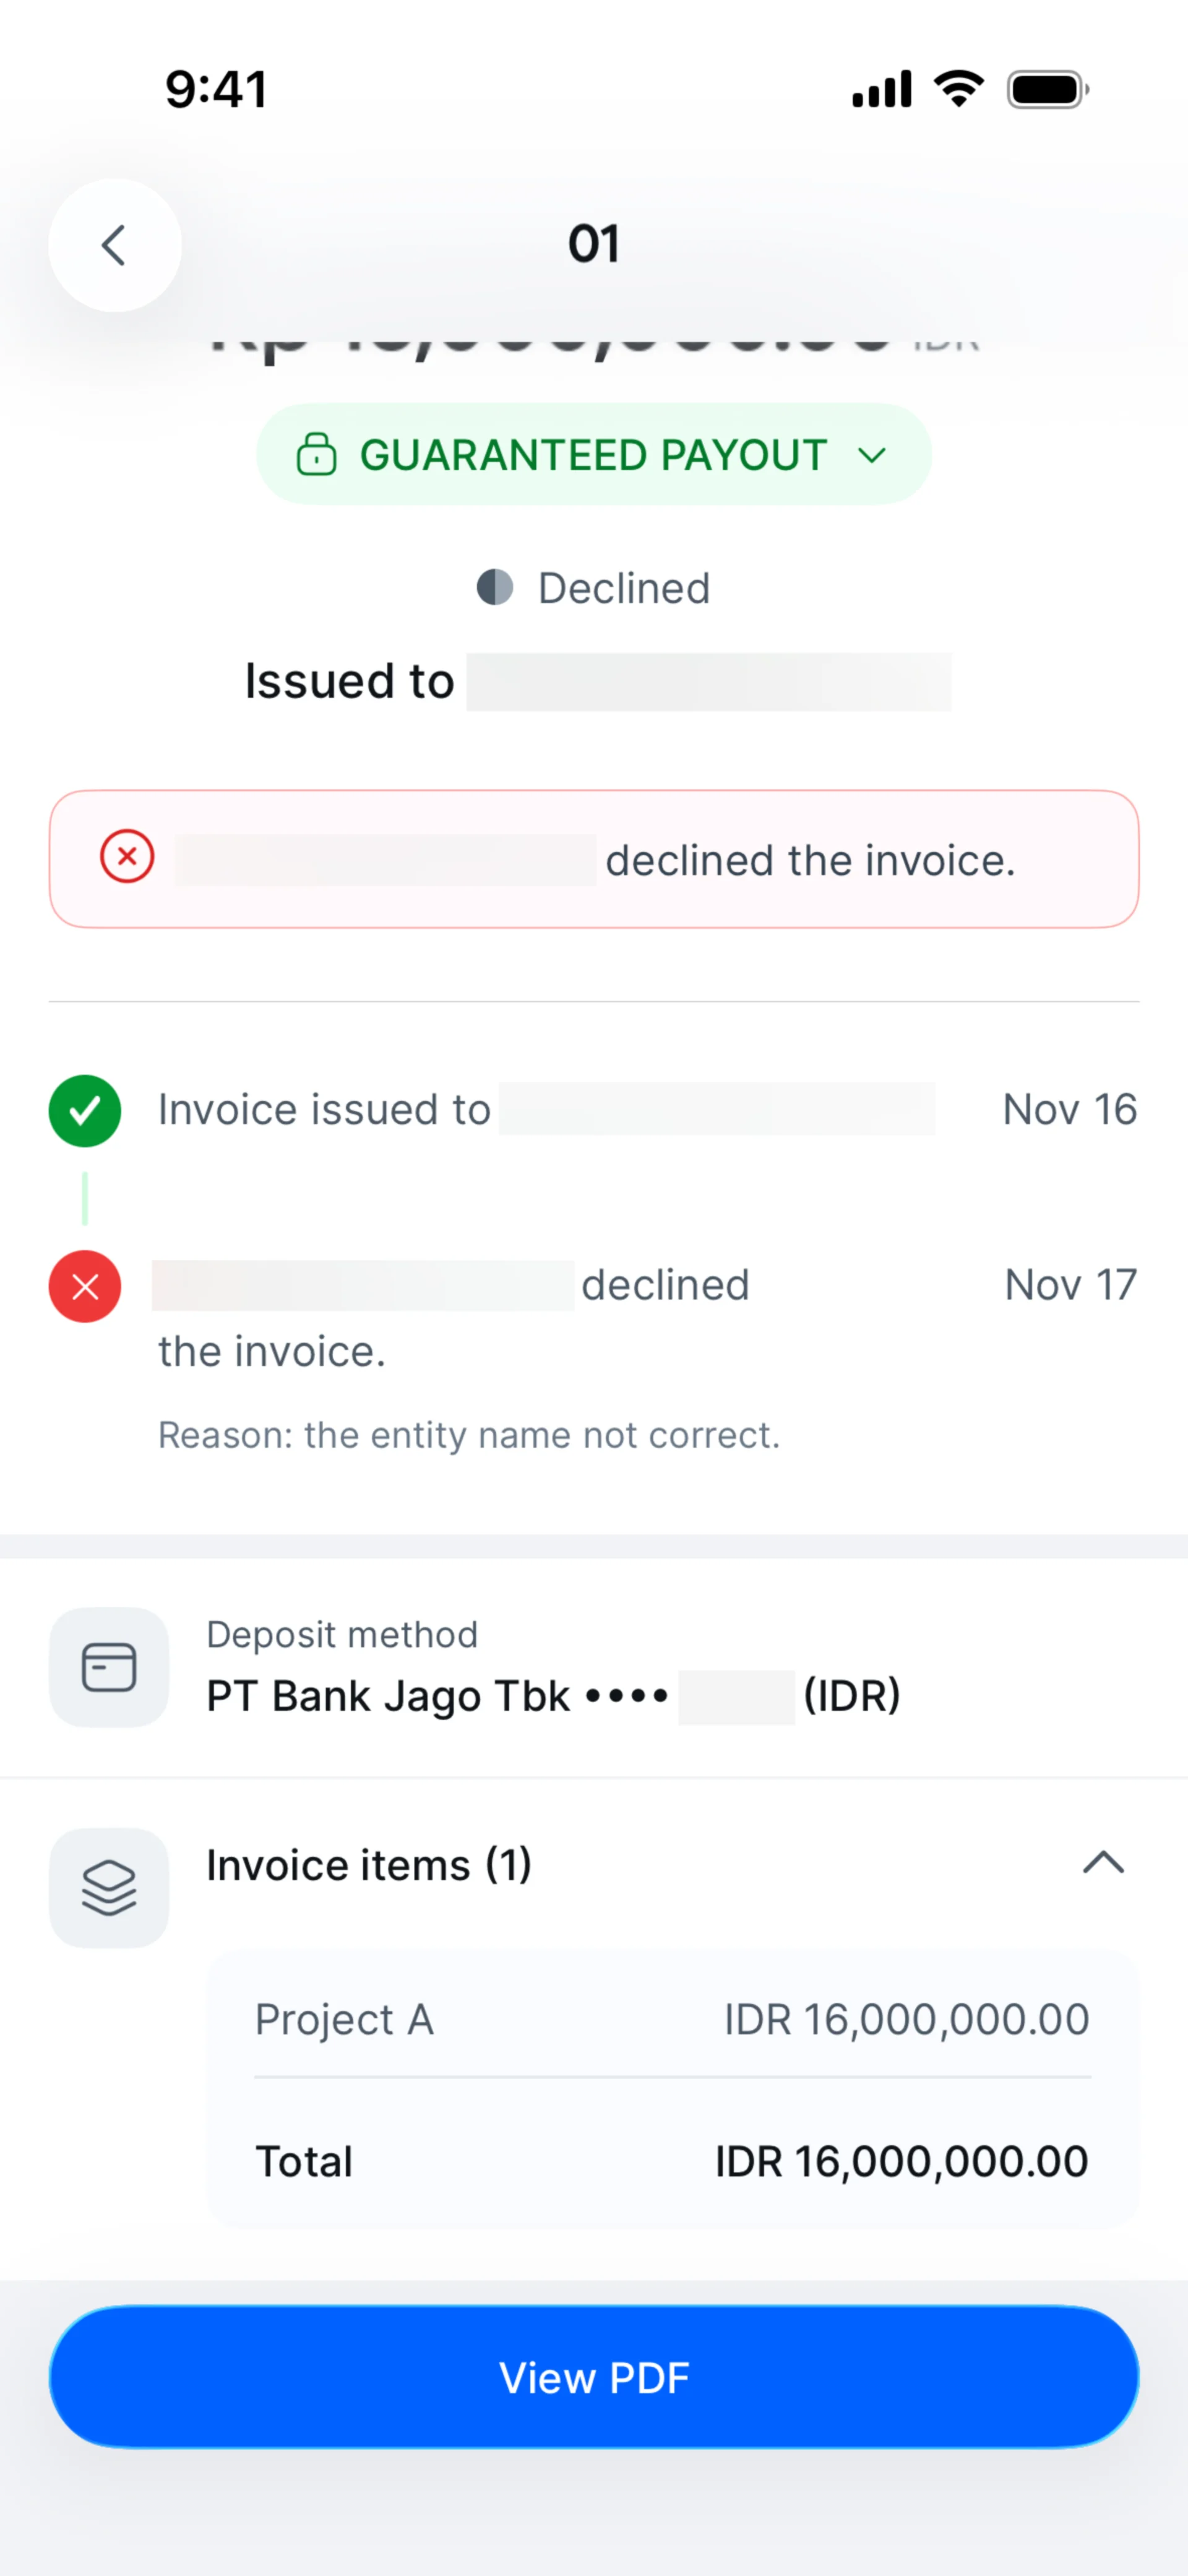Click the lock icon on Guaranteed Payout
The image size is (1188, 2576).
(316, 454)
